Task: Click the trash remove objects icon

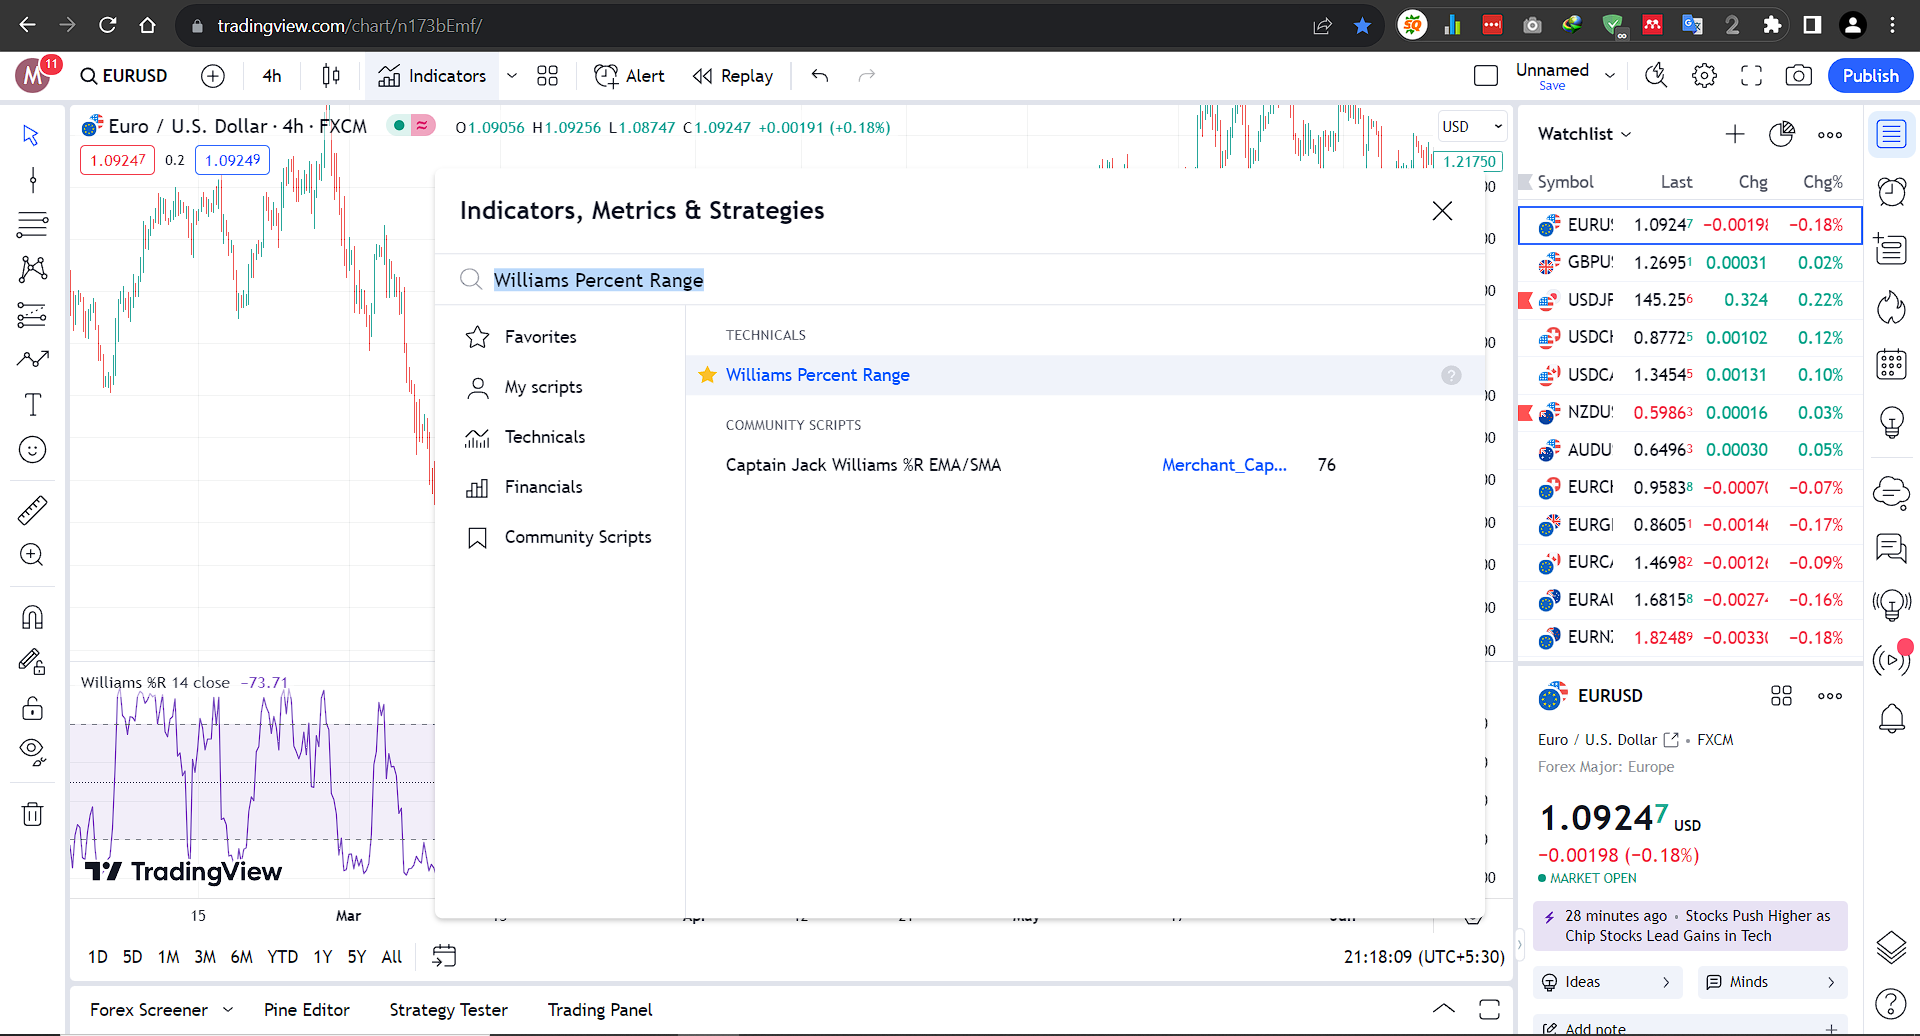Action: (32, 814)
